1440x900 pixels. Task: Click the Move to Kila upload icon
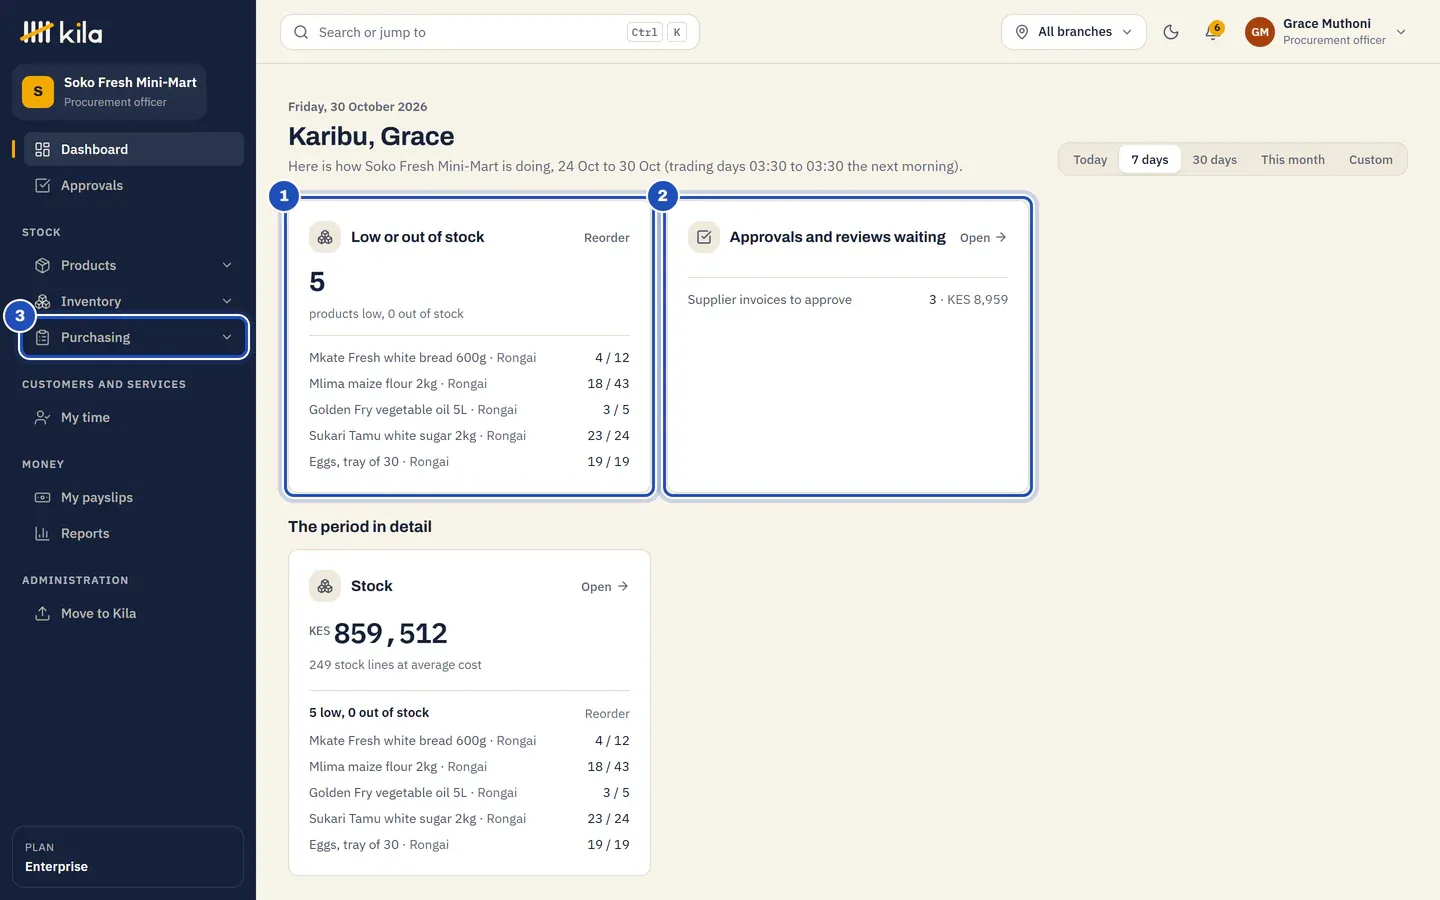click(42, 613)
